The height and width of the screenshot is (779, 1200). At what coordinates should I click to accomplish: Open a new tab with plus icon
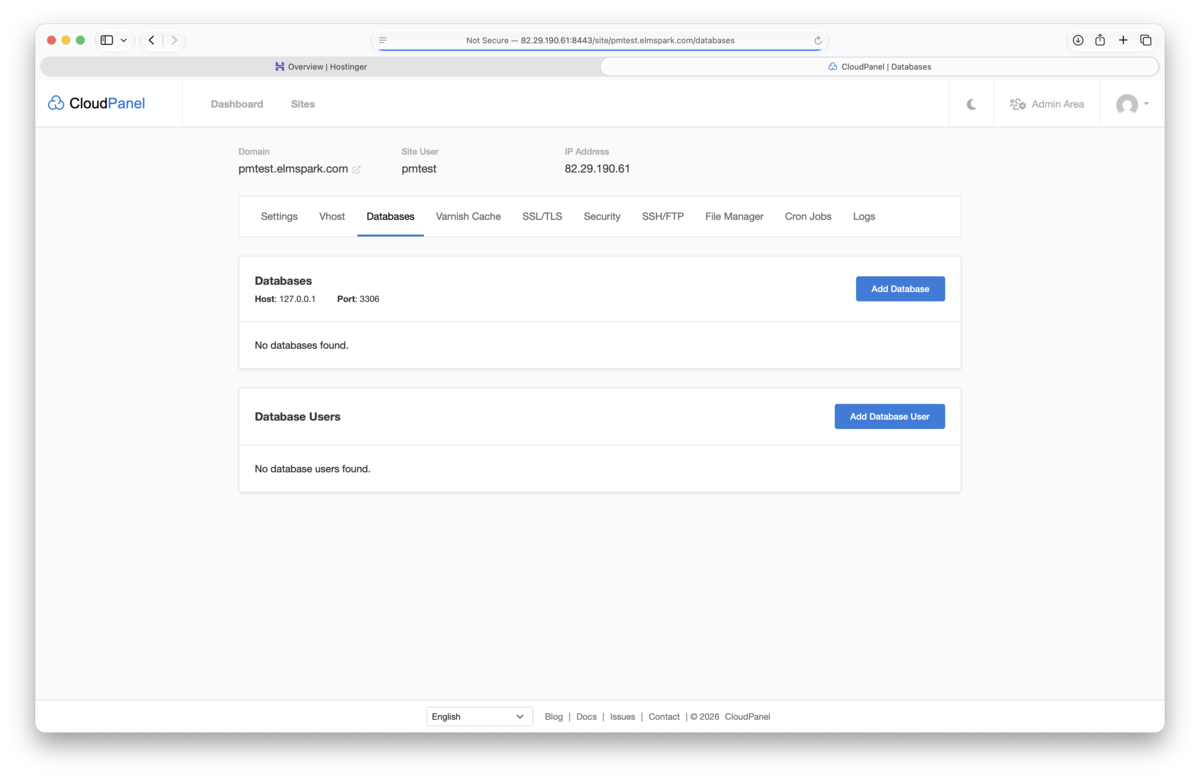[1123, 40]
